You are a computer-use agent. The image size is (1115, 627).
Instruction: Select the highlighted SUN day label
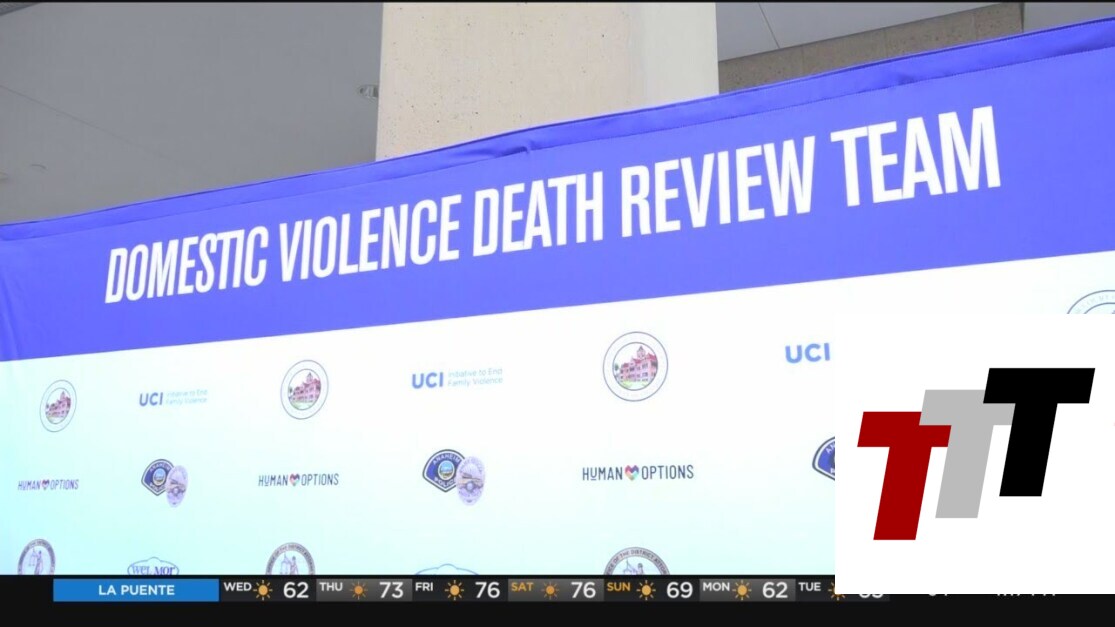pyautogui.click(x=618, y=587)
